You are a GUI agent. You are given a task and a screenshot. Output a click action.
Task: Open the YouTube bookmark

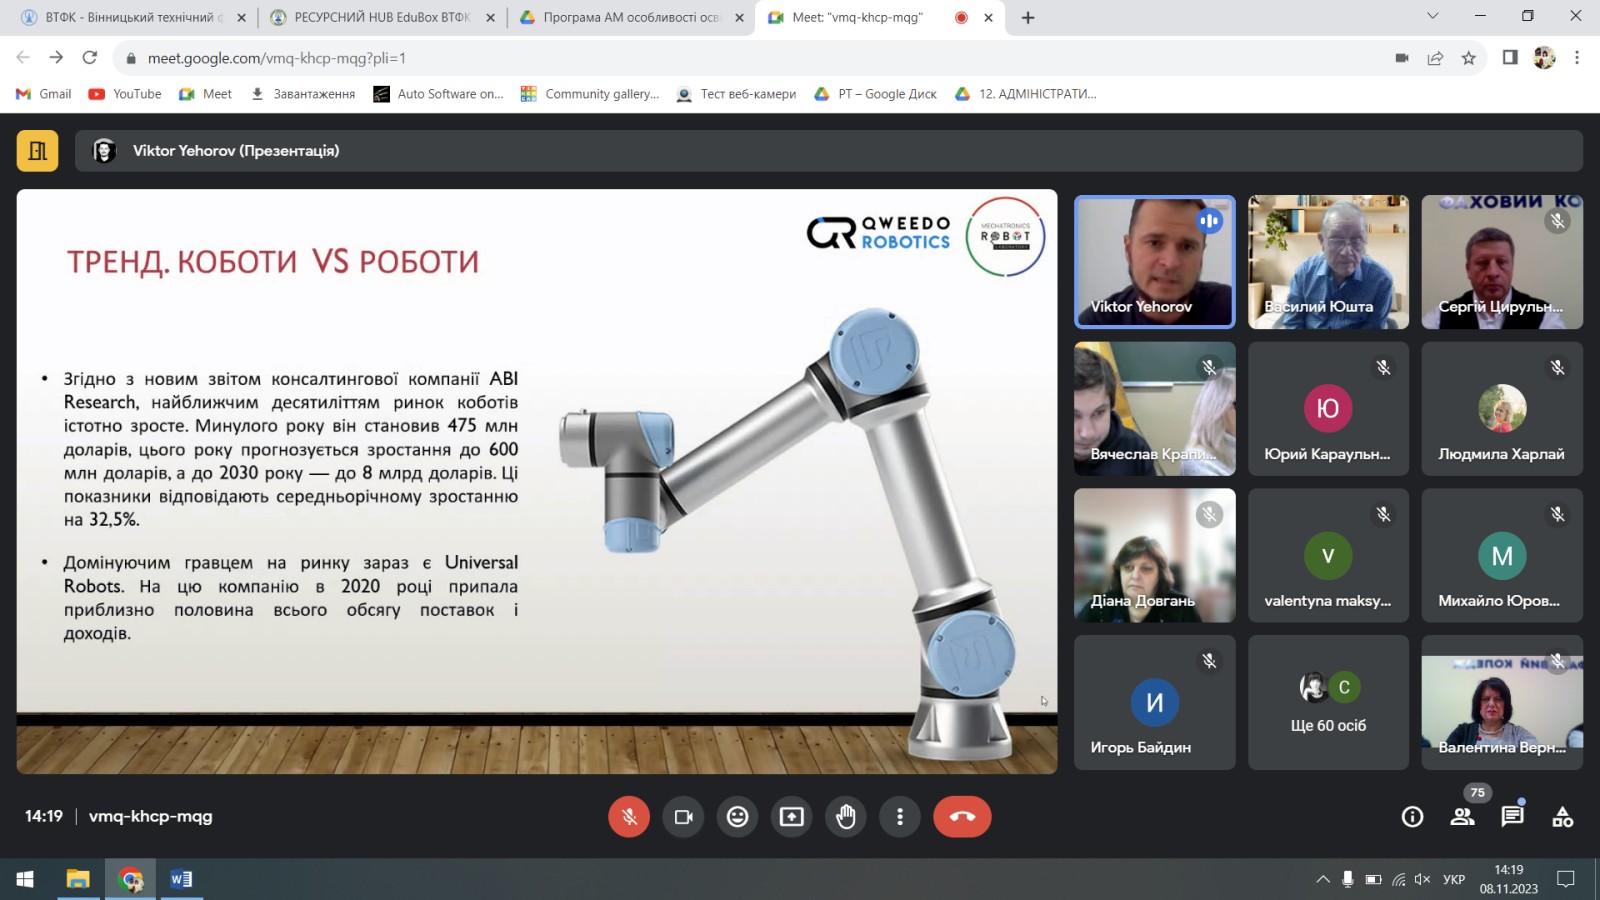(125, 94)
